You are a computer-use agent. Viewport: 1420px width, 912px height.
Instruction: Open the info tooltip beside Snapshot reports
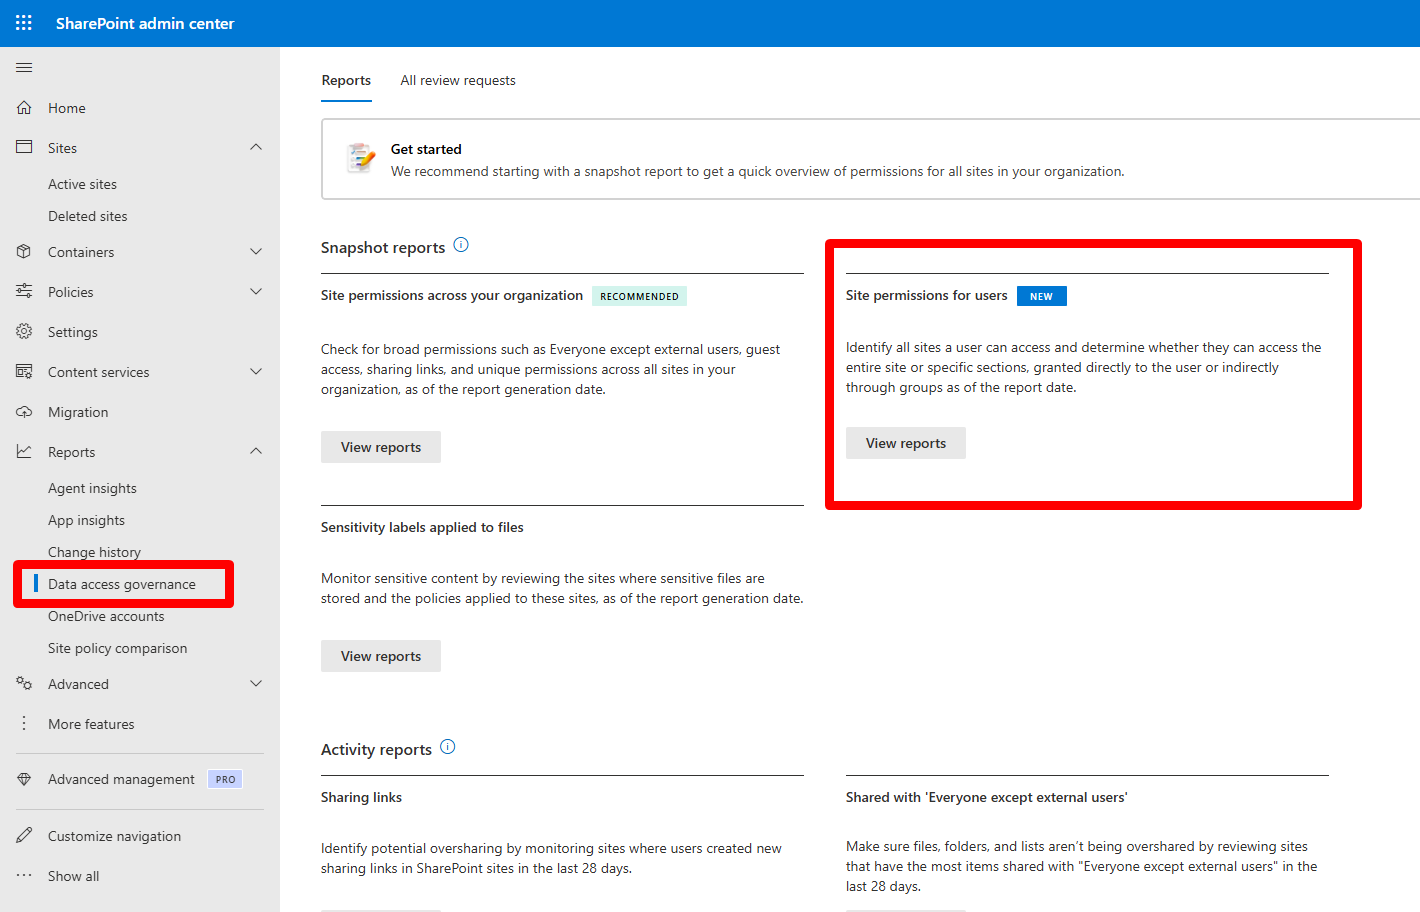[461, 244]
